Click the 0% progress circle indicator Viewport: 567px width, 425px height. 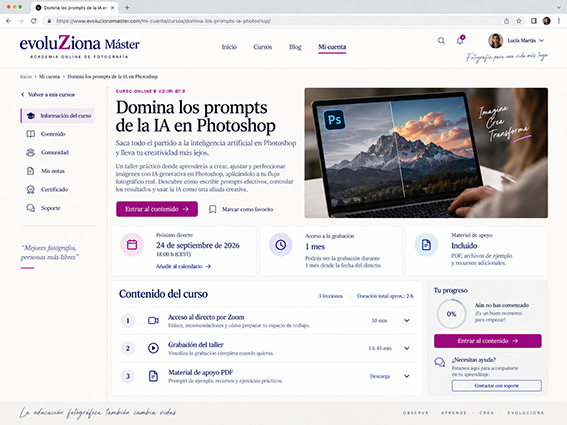click(x=451, y=314)
